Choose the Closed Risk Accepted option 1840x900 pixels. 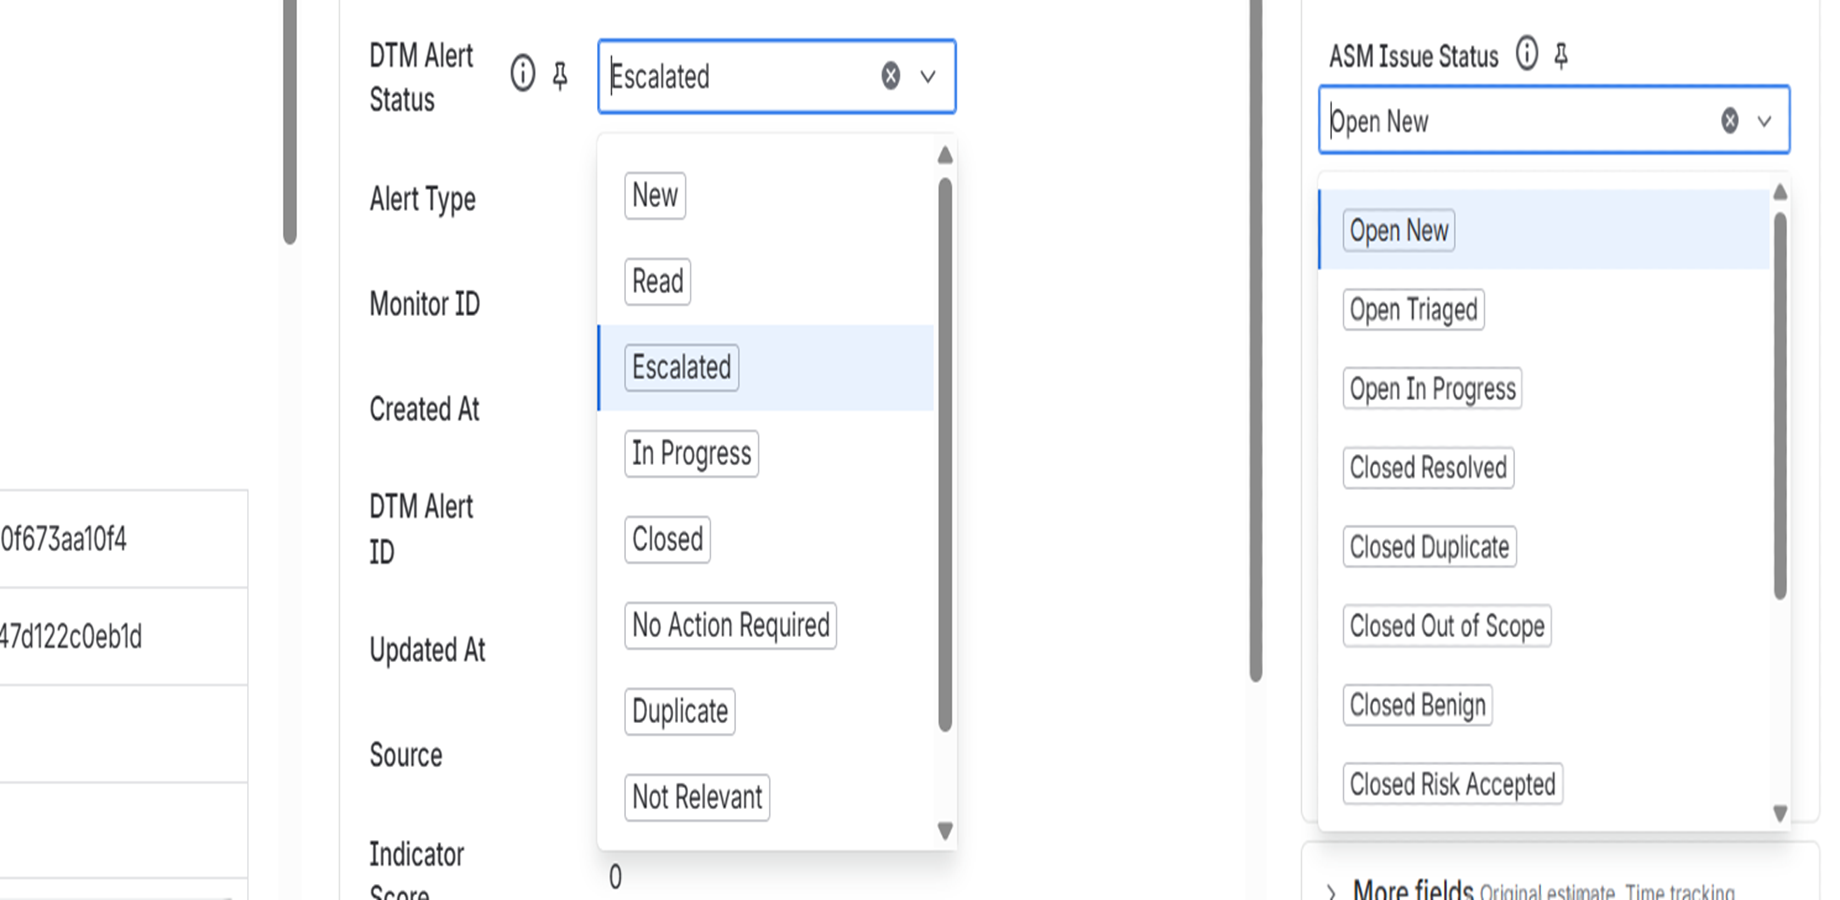tap(1452, 784)
